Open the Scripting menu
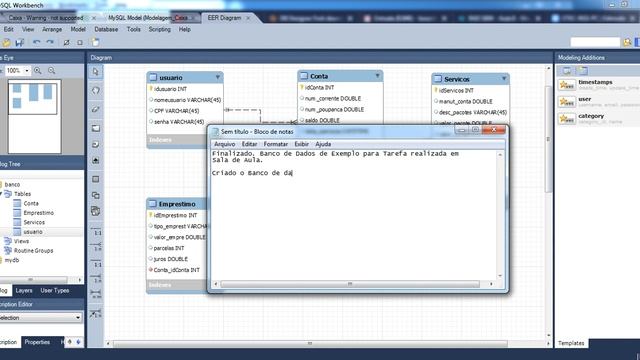 pyautogui.click(x=160, y=29)
